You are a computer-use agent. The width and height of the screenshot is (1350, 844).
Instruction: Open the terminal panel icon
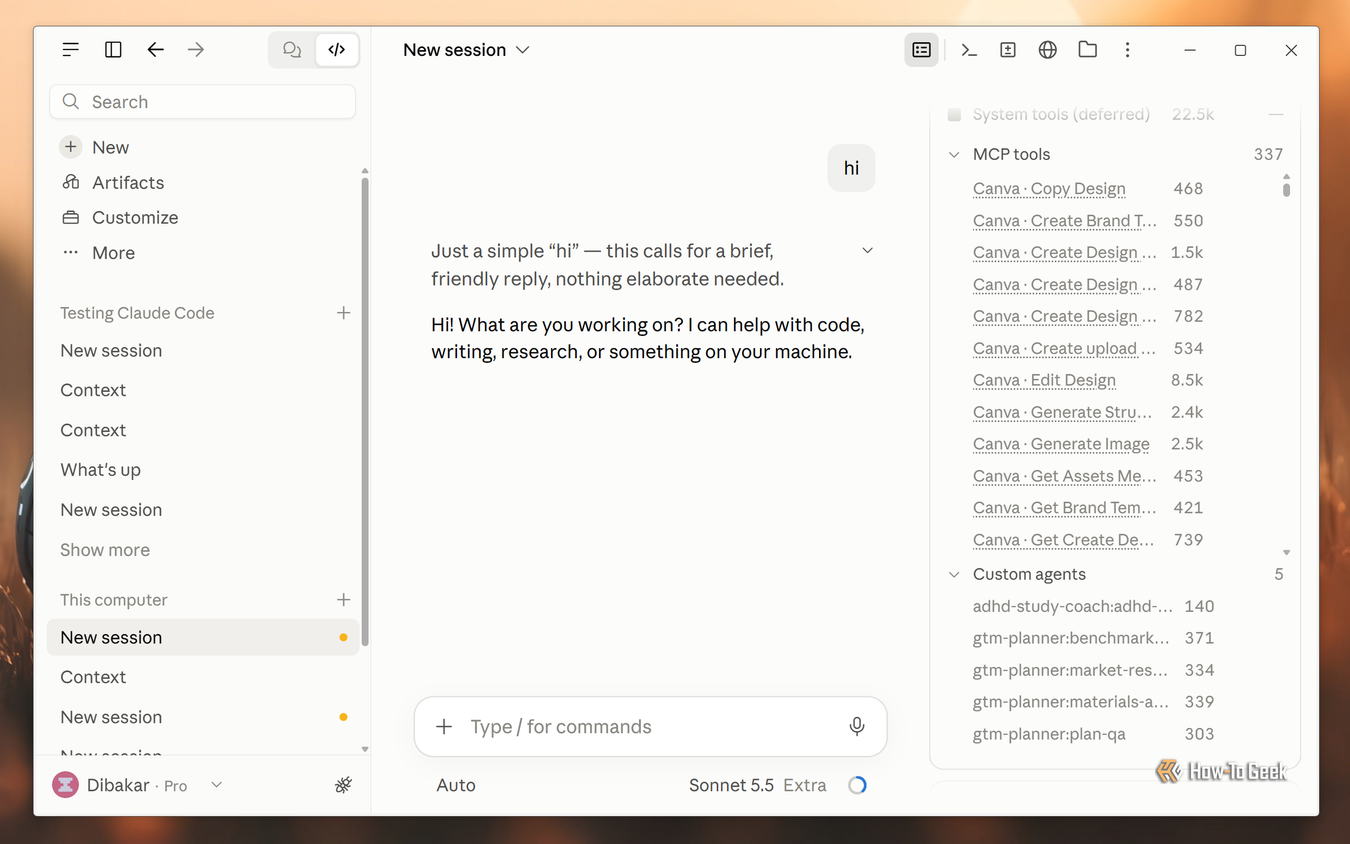[x=968, y=50]
